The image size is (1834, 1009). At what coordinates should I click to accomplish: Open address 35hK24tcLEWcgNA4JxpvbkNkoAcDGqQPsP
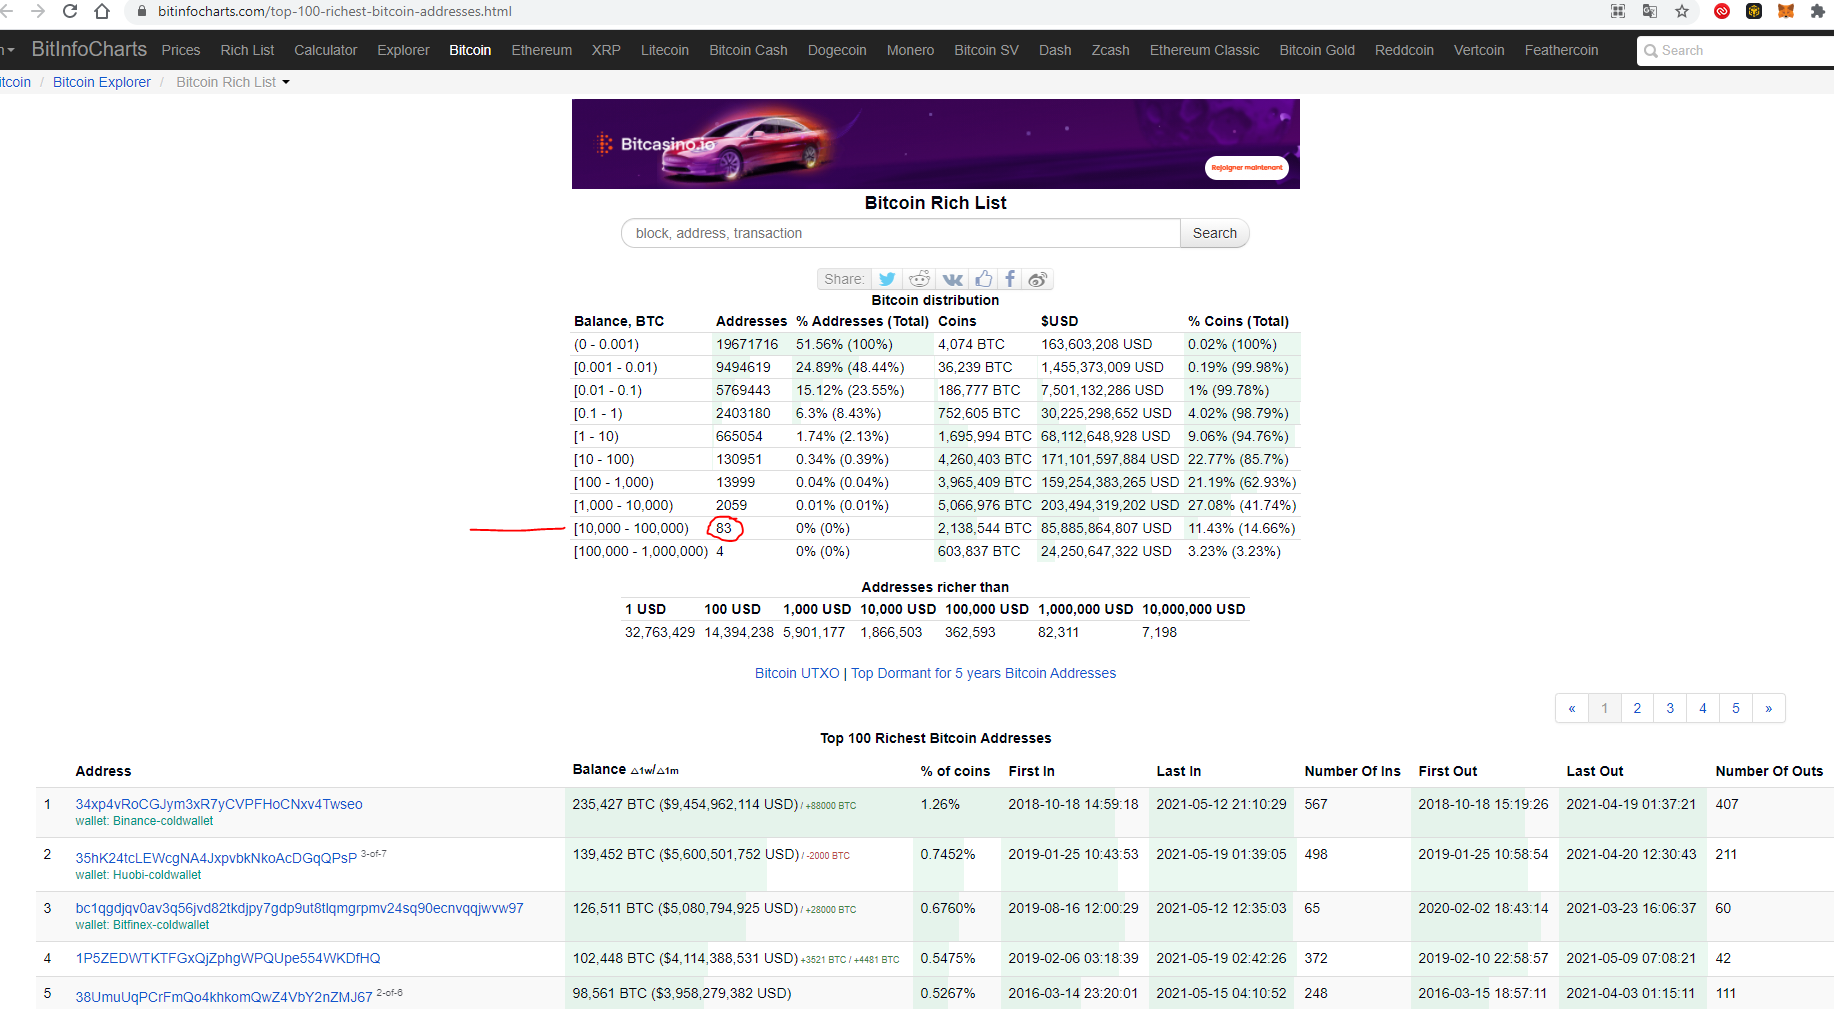(x=216, y=858)
